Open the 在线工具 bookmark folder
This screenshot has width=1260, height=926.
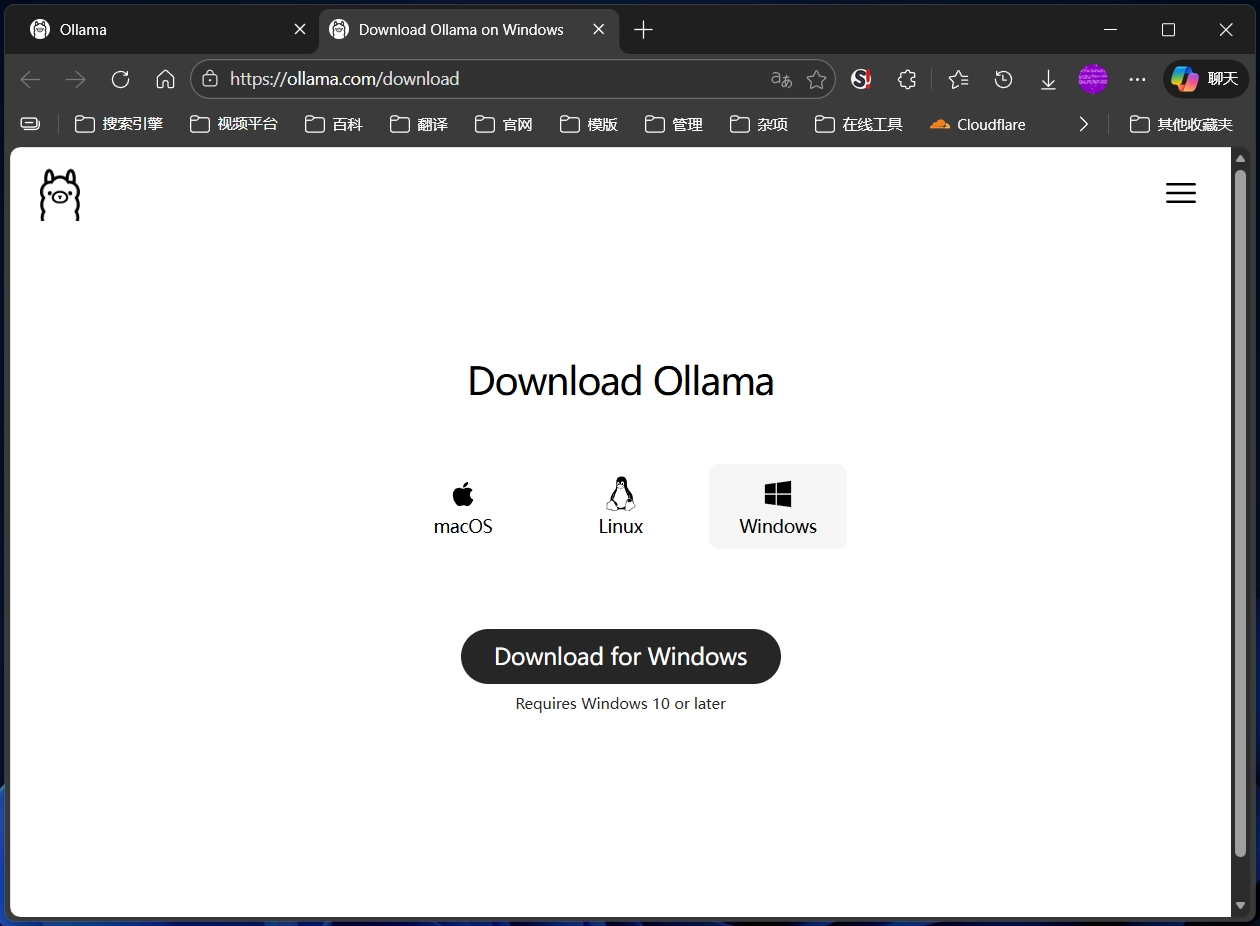point(859,124)
